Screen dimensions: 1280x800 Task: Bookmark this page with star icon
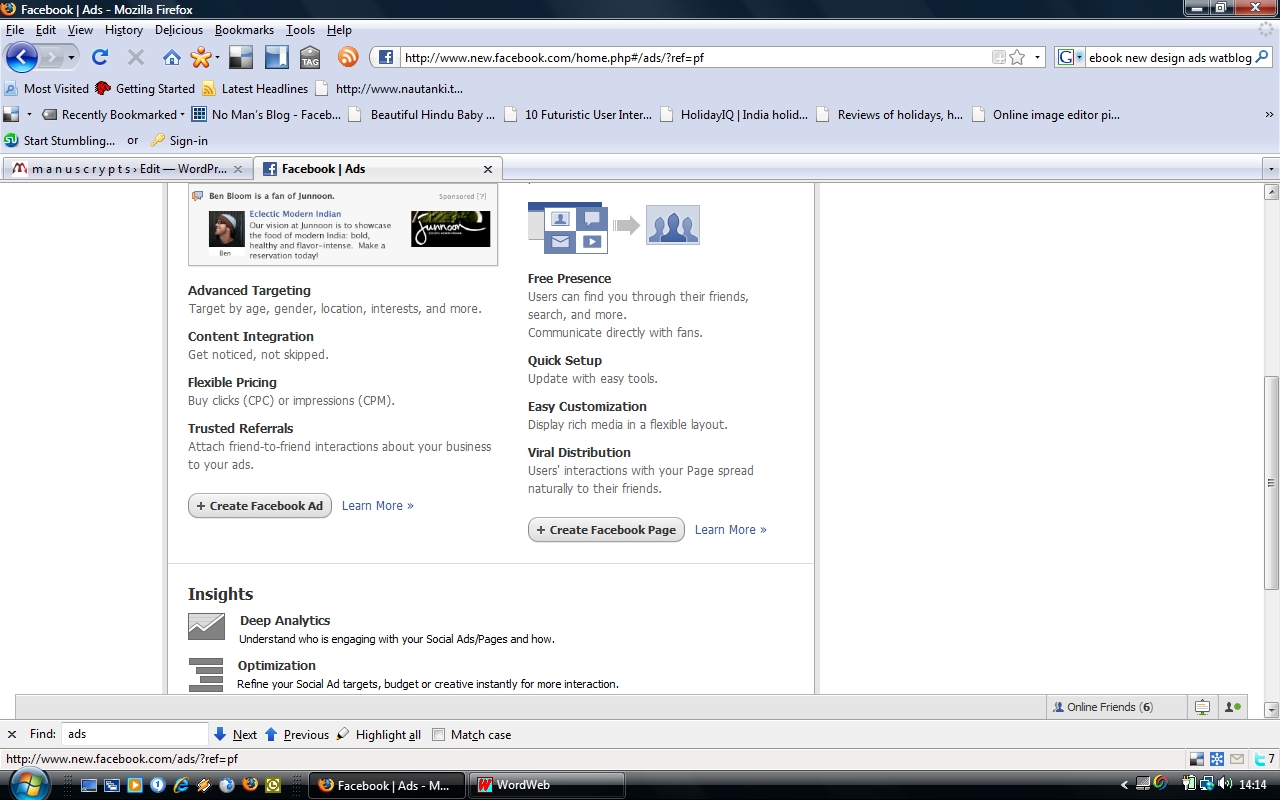pos(1017,57)
